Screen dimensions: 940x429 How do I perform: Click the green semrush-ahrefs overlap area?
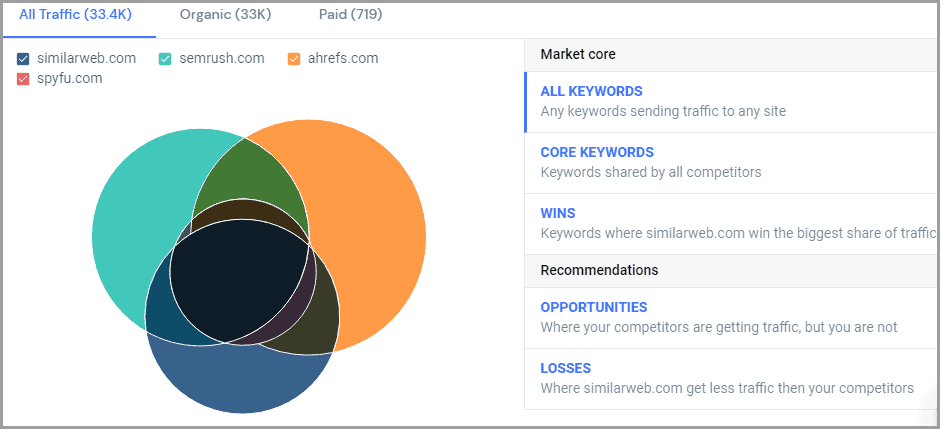(250, 175)
